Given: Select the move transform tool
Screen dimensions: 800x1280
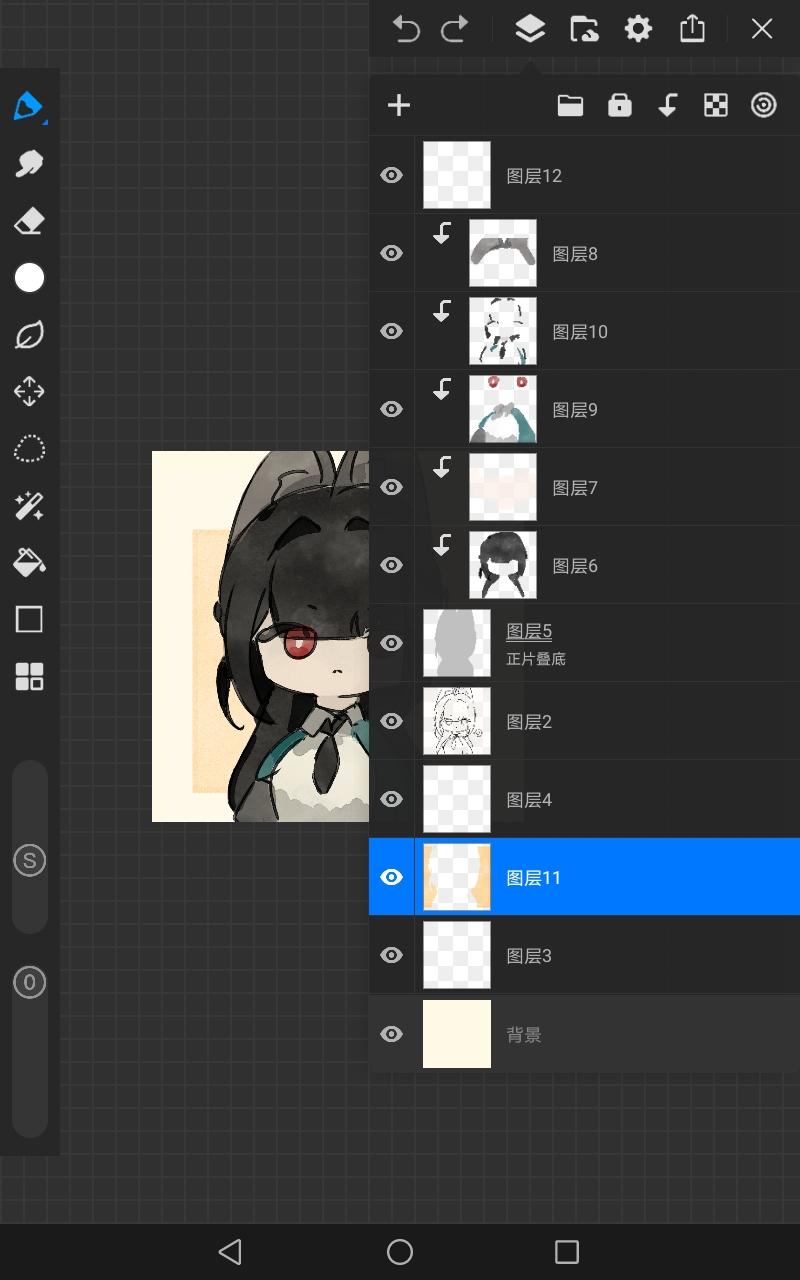Looking at the screenshot, I should coord(29,391).
